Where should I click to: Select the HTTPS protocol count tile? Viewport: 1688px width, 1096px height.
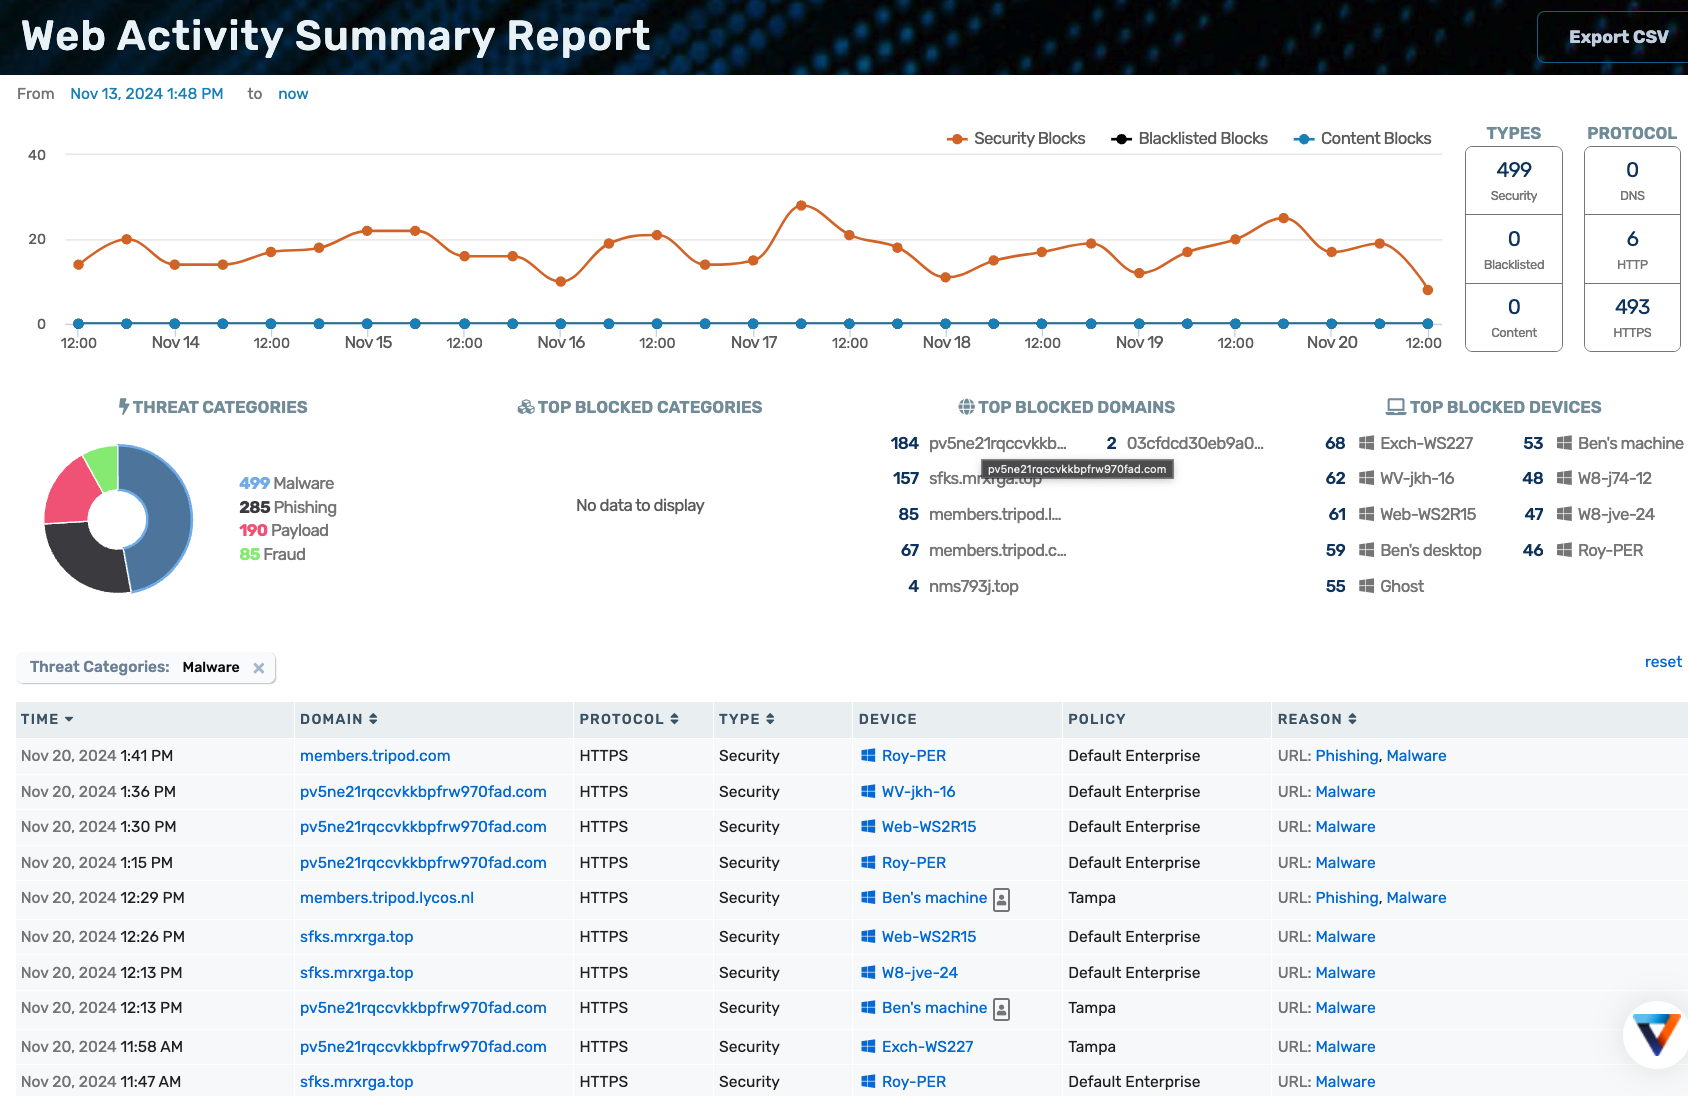point(1631,317)
